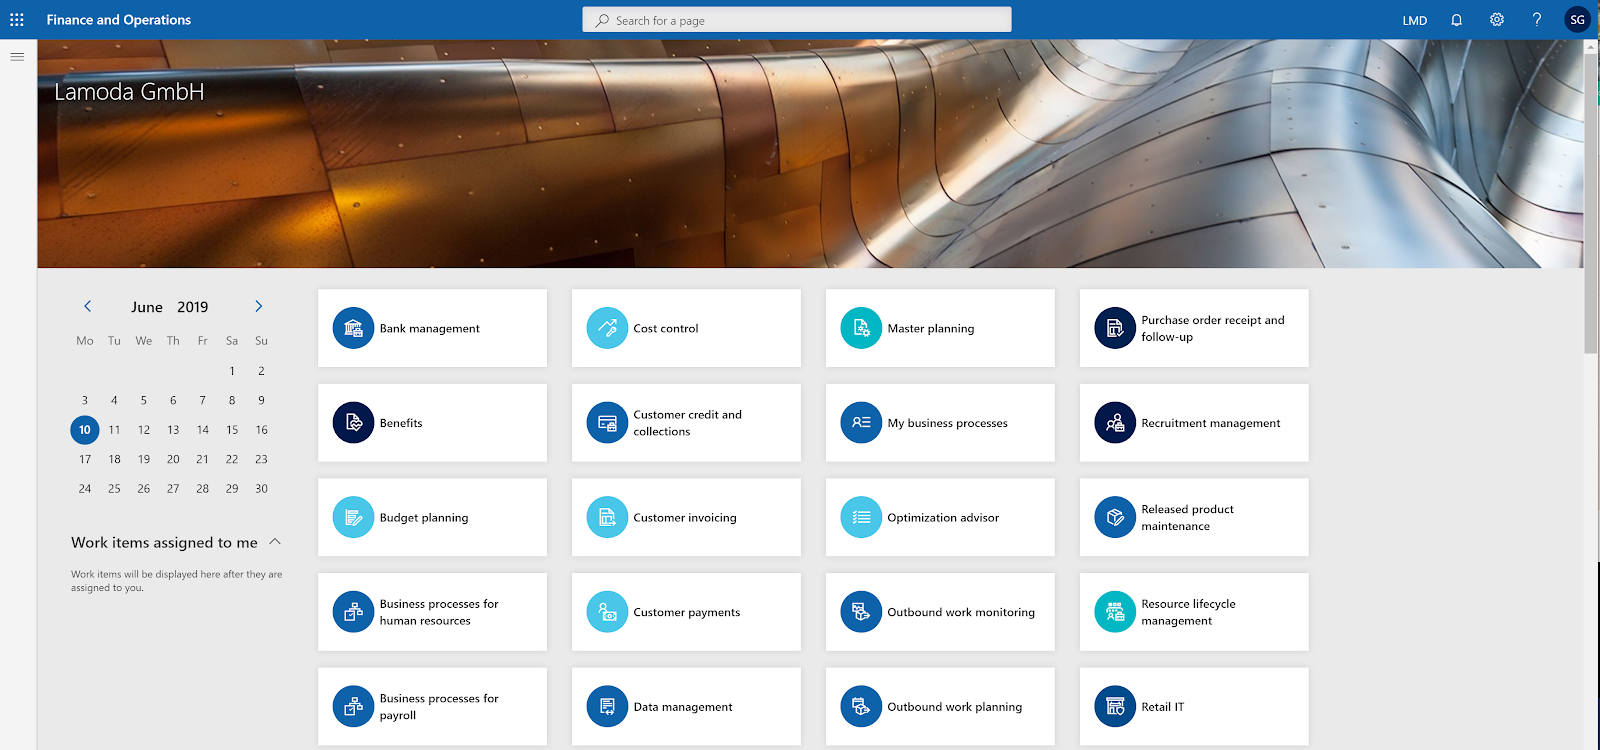
Task: Click the Retail IT tile icon
Action: [x=1115, y=706]
